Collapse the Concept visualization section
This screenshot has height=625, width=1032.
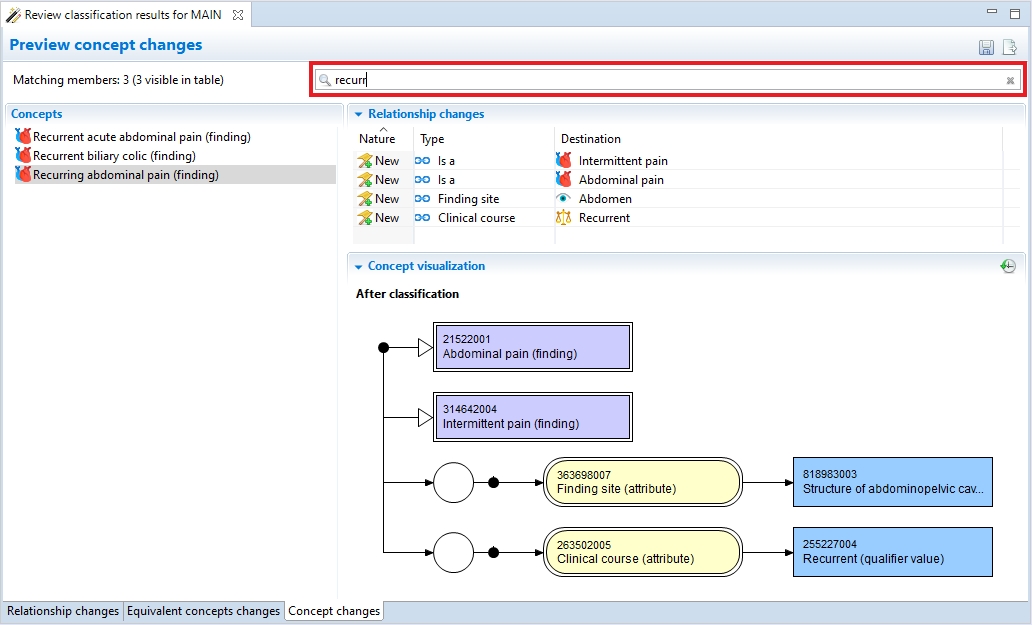pos(358,266)
